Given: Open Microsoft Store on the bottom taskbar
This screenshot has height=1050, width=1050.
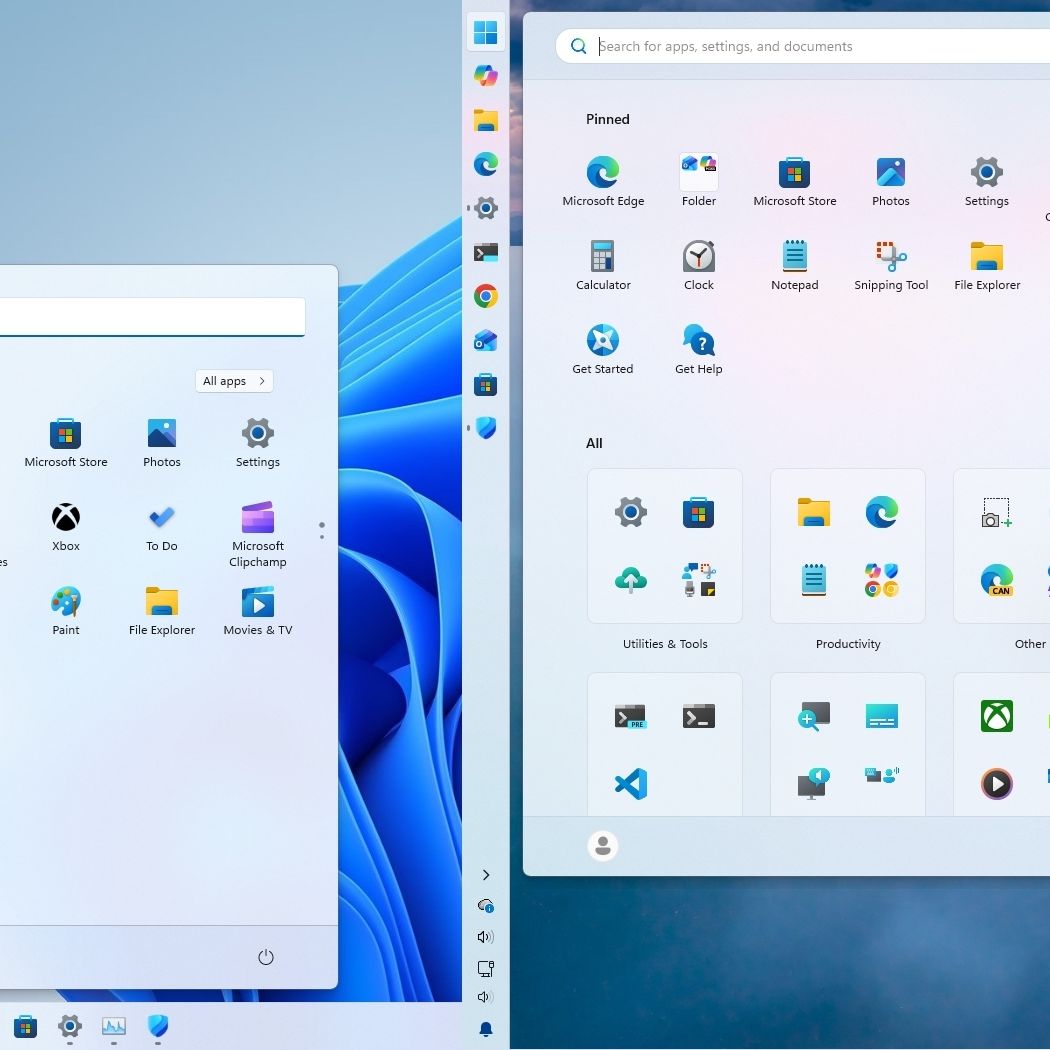Looking at the screenshot, I should click(25, 1026).
